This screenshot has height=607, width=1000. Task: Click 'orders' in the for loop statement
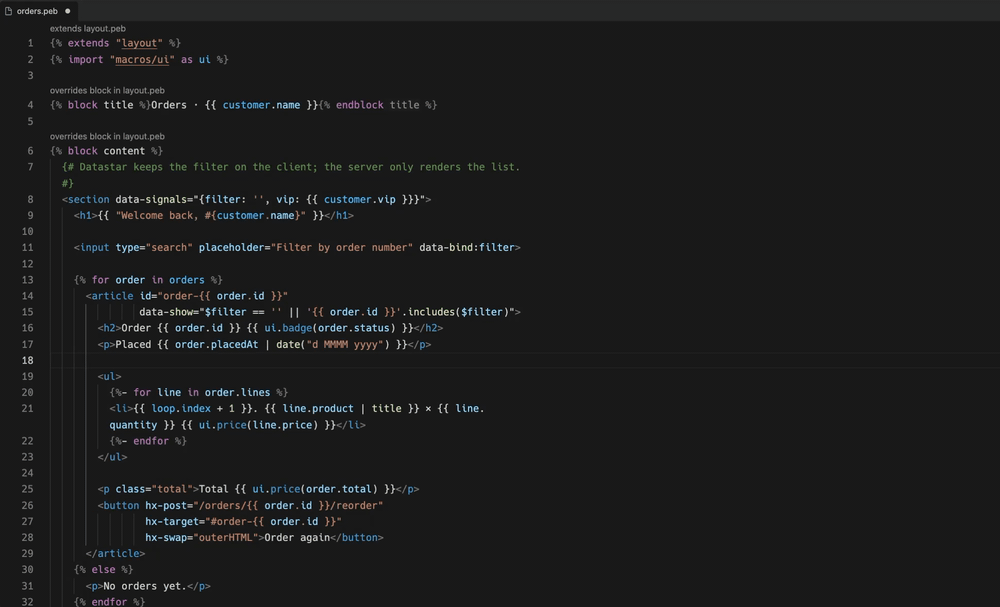[x=187, y=280]
